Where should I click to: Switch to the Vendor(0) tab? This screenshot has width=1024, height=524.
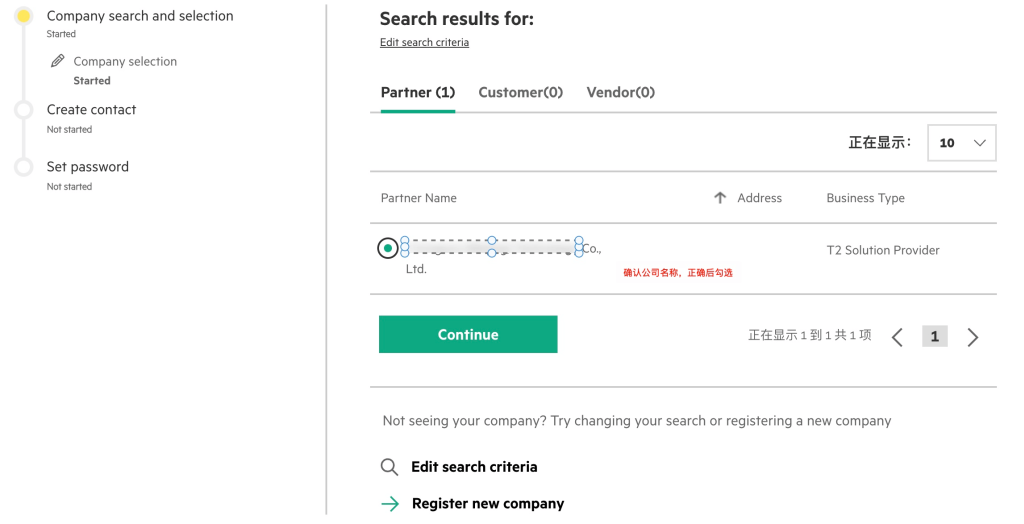620,92
